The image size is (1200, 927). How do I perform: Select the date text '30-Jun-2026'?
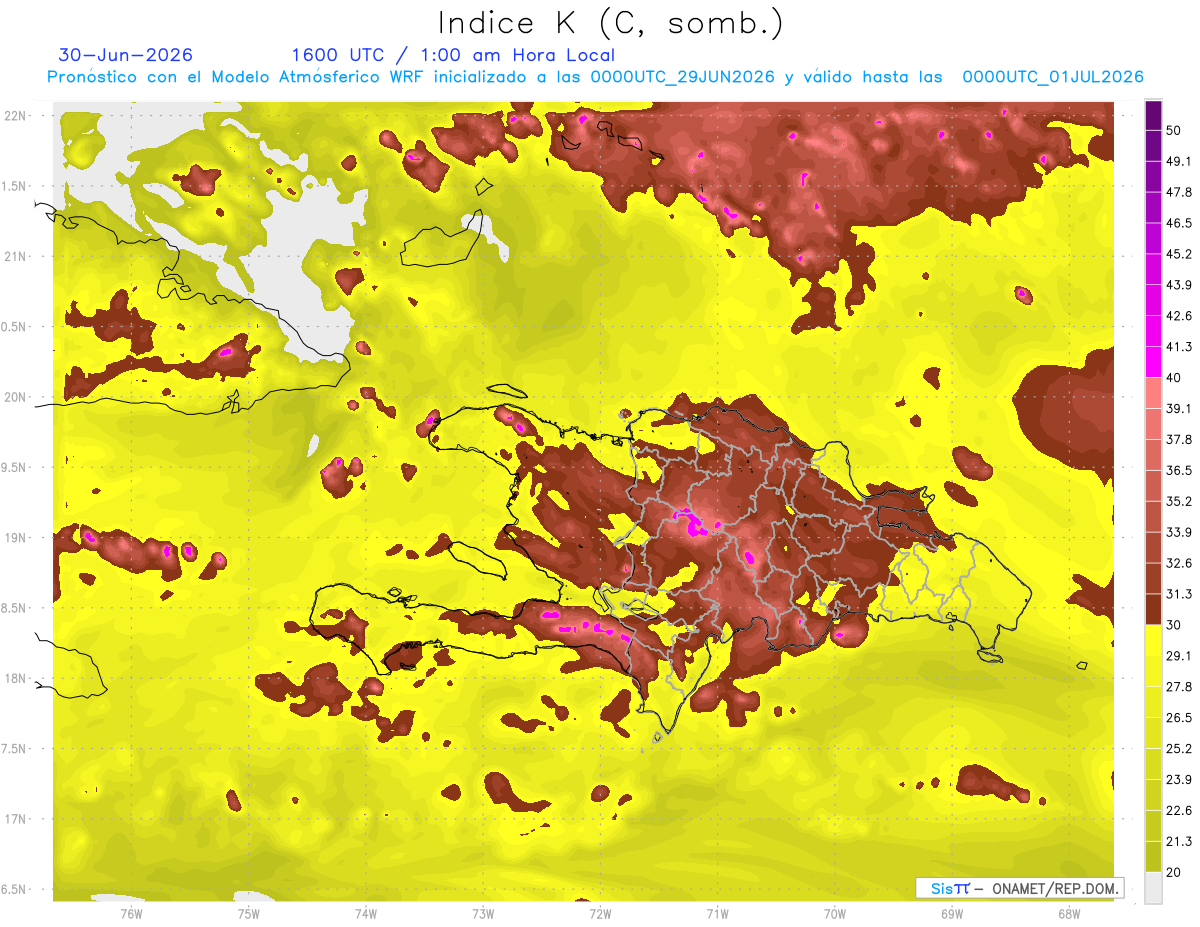(126, 55)
